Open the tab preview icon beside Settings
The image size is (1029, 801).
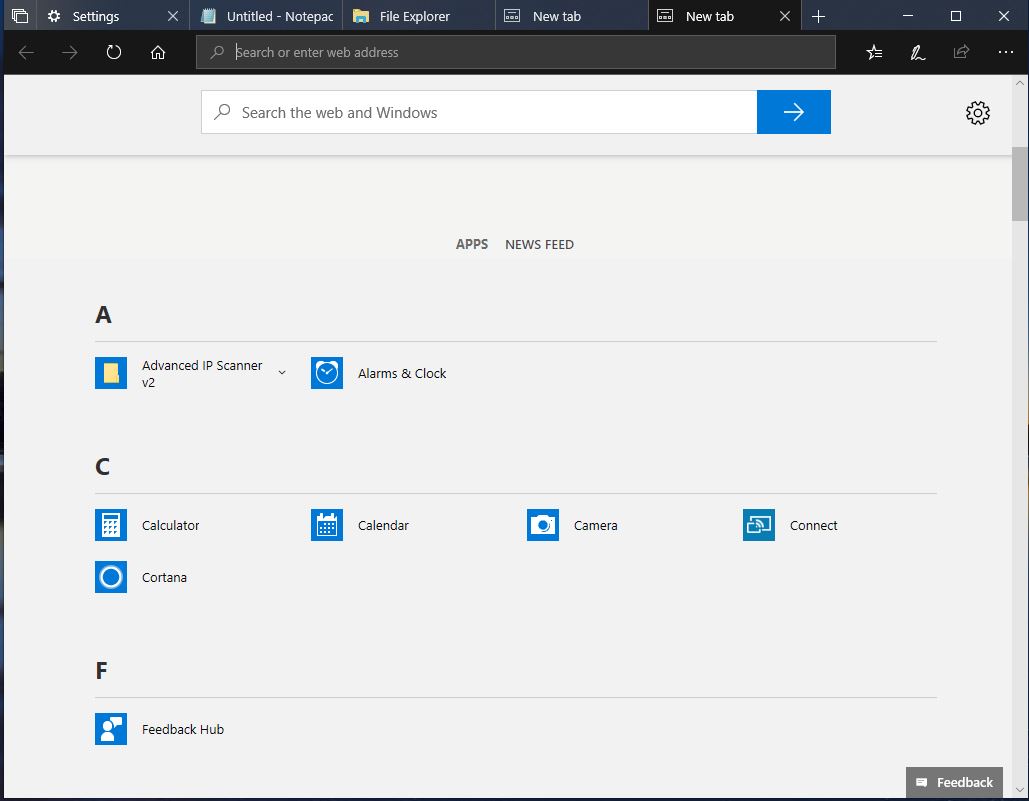click(x=20, y=16)
